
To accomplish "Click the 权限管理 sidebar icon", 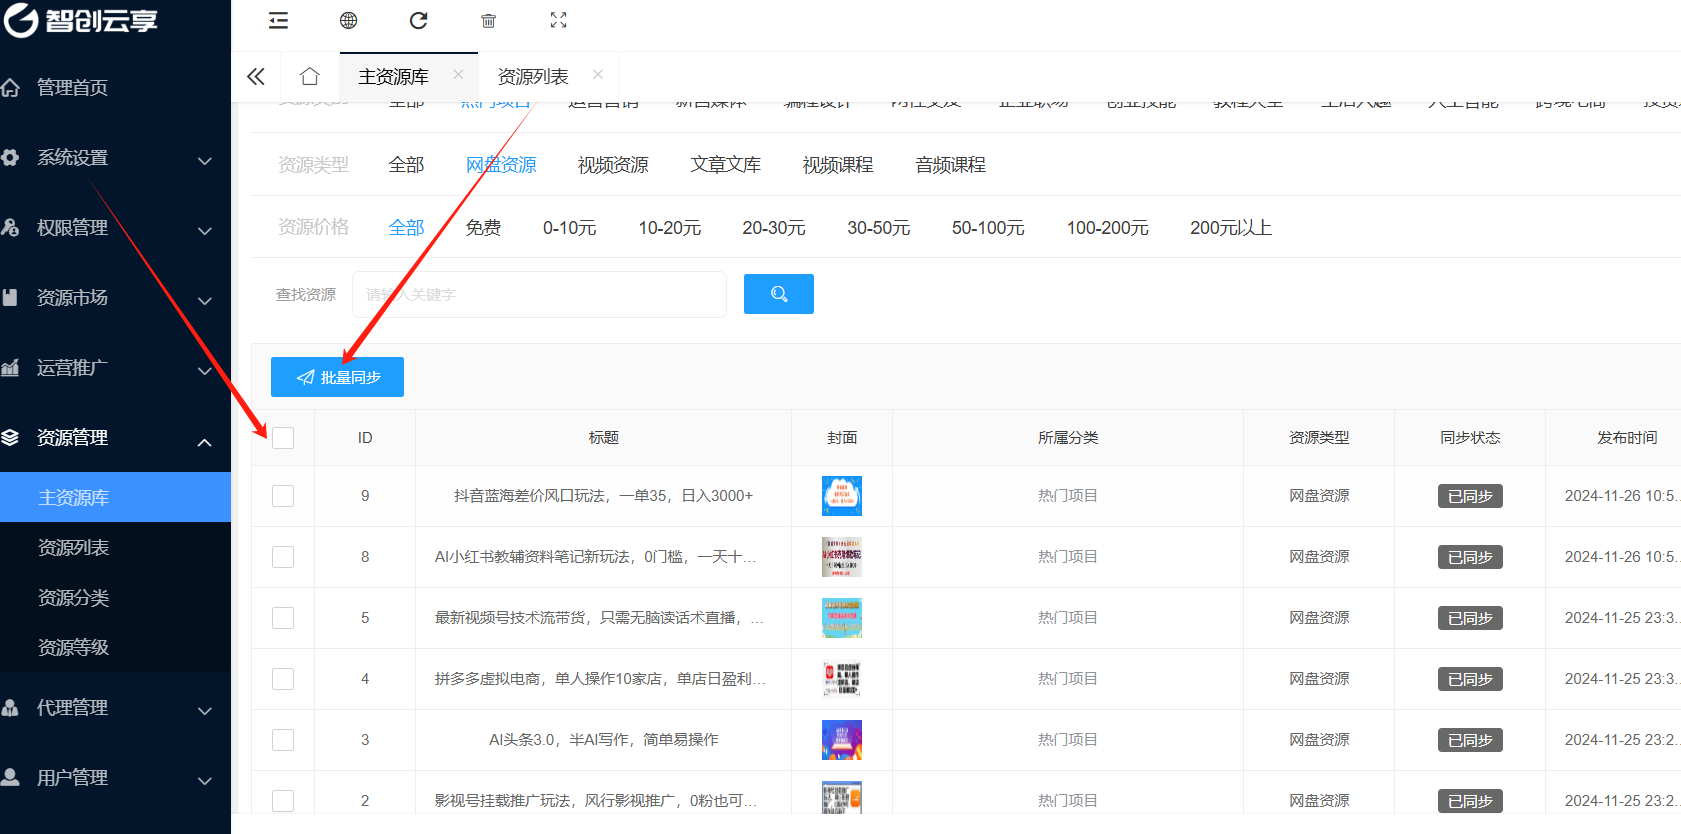I will click(10, 227).
